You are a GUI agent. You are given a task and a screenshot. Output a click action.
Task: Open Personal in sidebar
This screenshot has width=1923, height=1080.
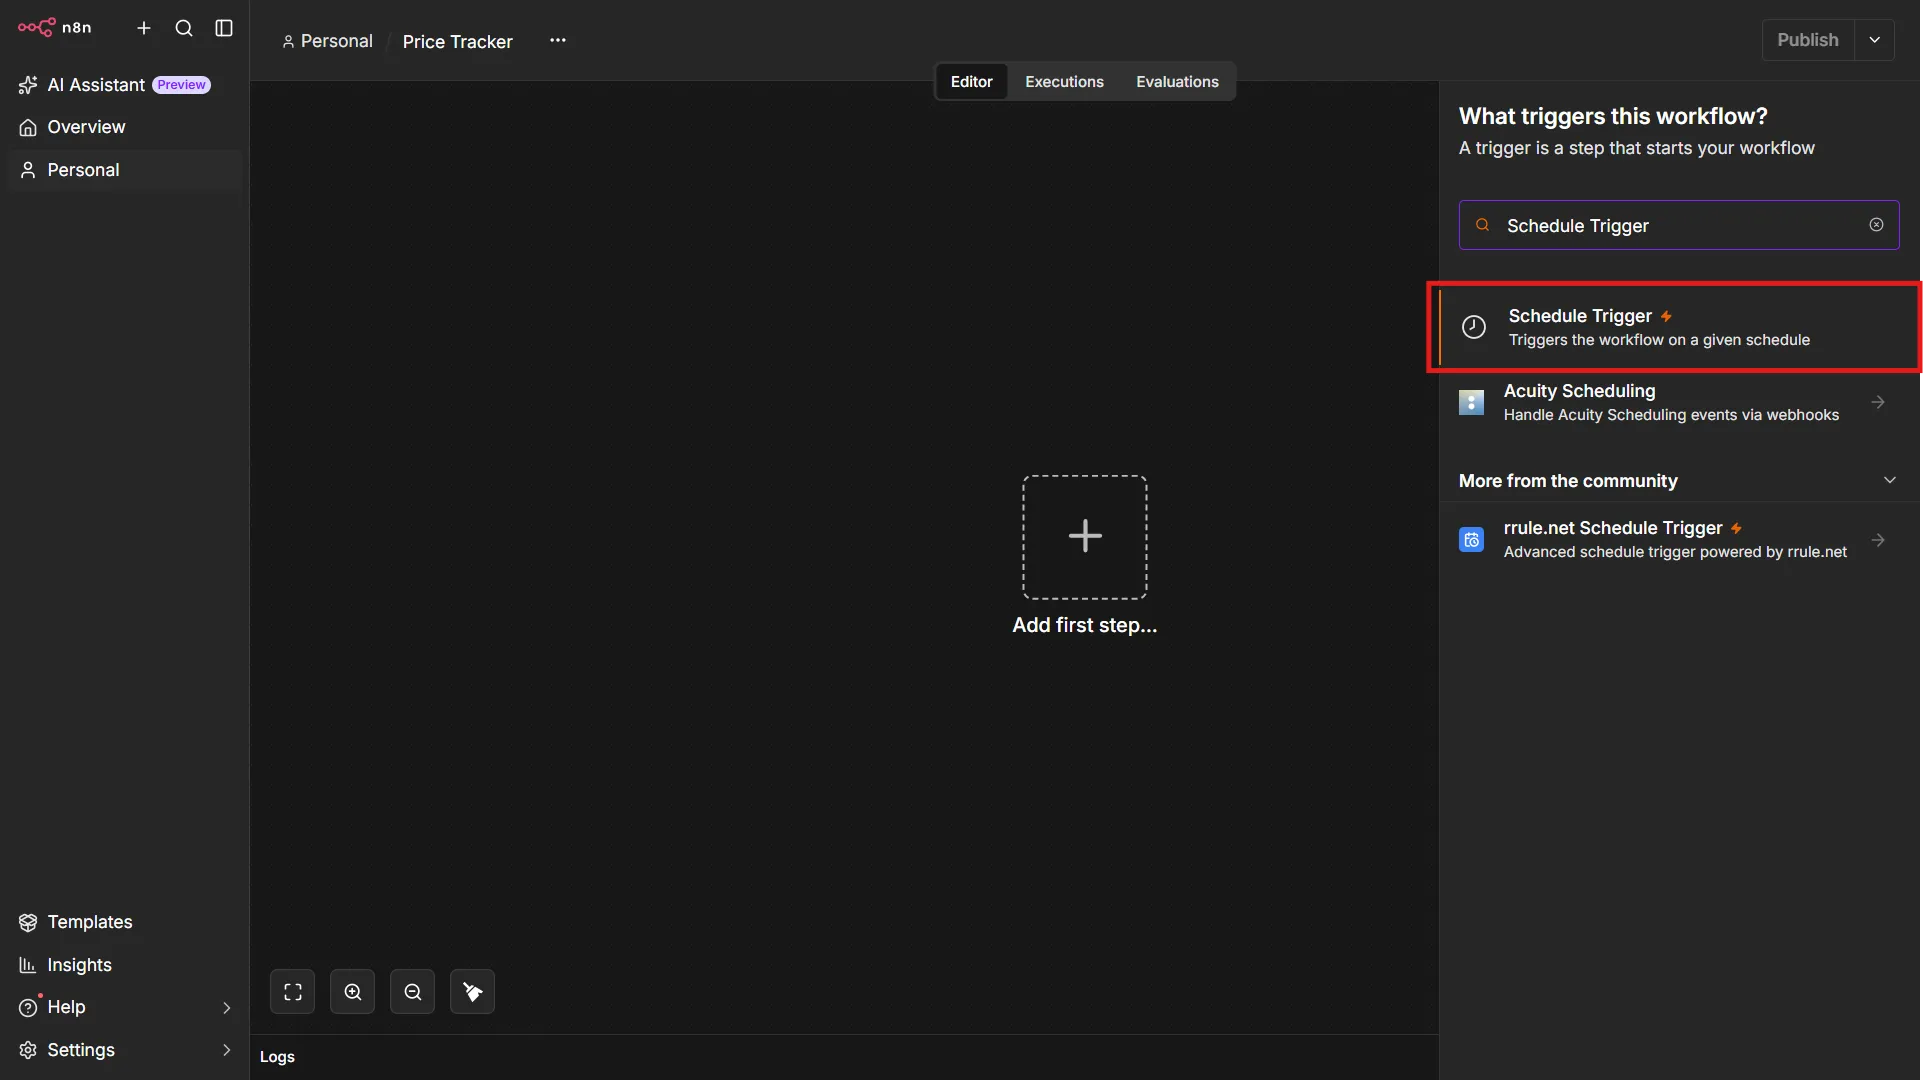click(x=124, y=170)
